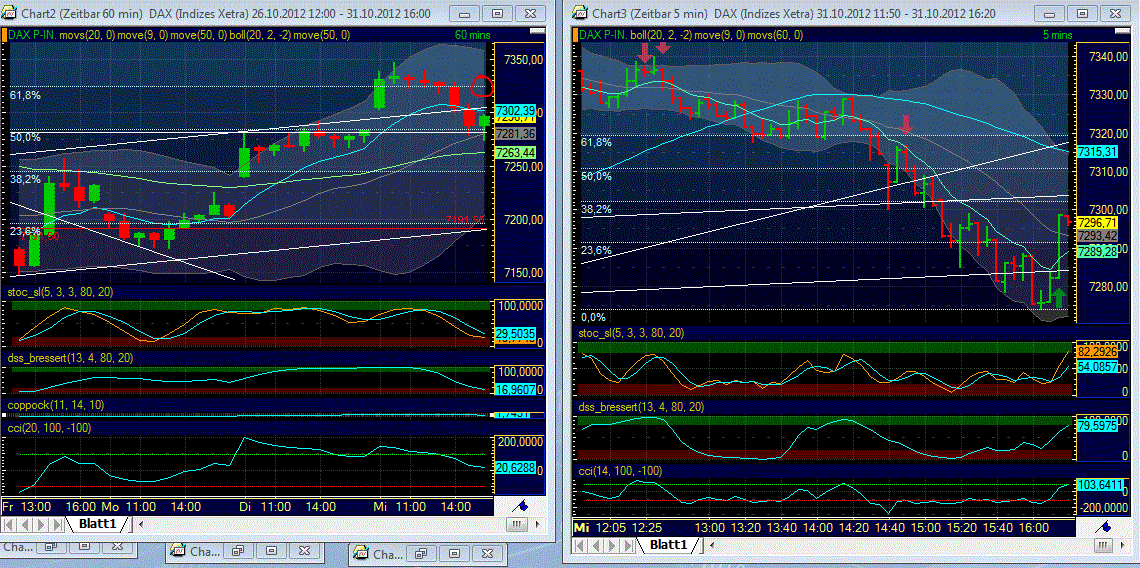Click the 7296,71 price tag in Chart3

pyautogui.click(x=1096, y=222)
